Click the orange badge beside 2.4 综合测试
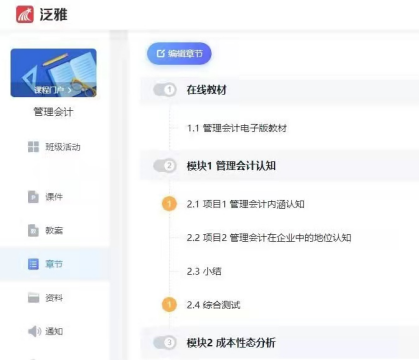Screen dimensions: 420x361 (169, 304)
